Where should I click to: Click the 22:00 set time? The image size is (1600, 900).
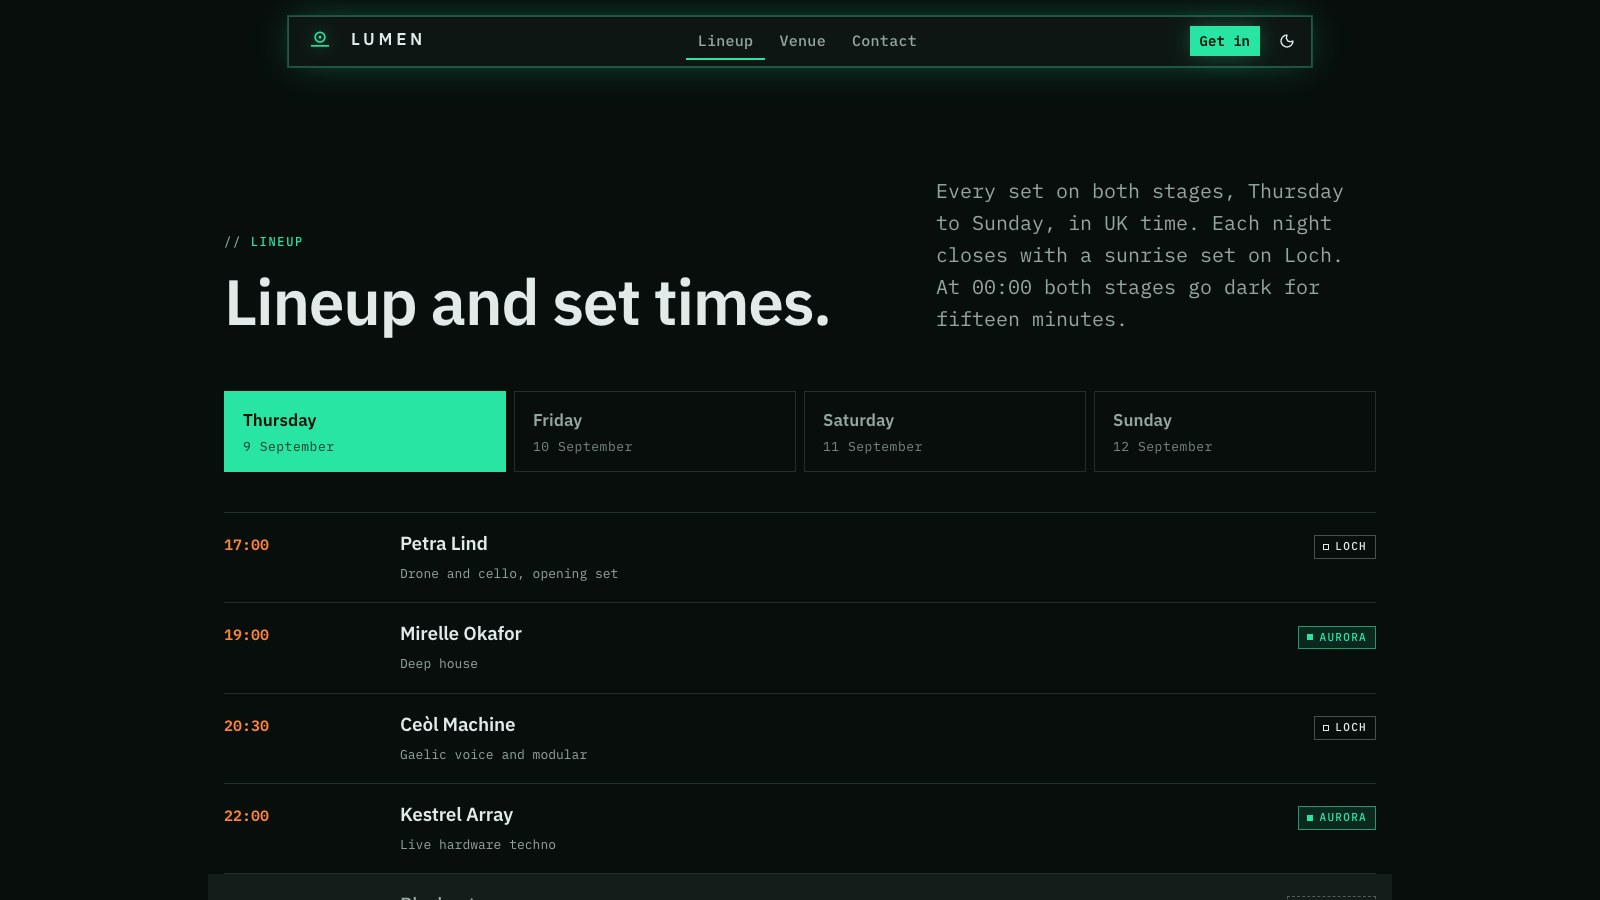246,816
